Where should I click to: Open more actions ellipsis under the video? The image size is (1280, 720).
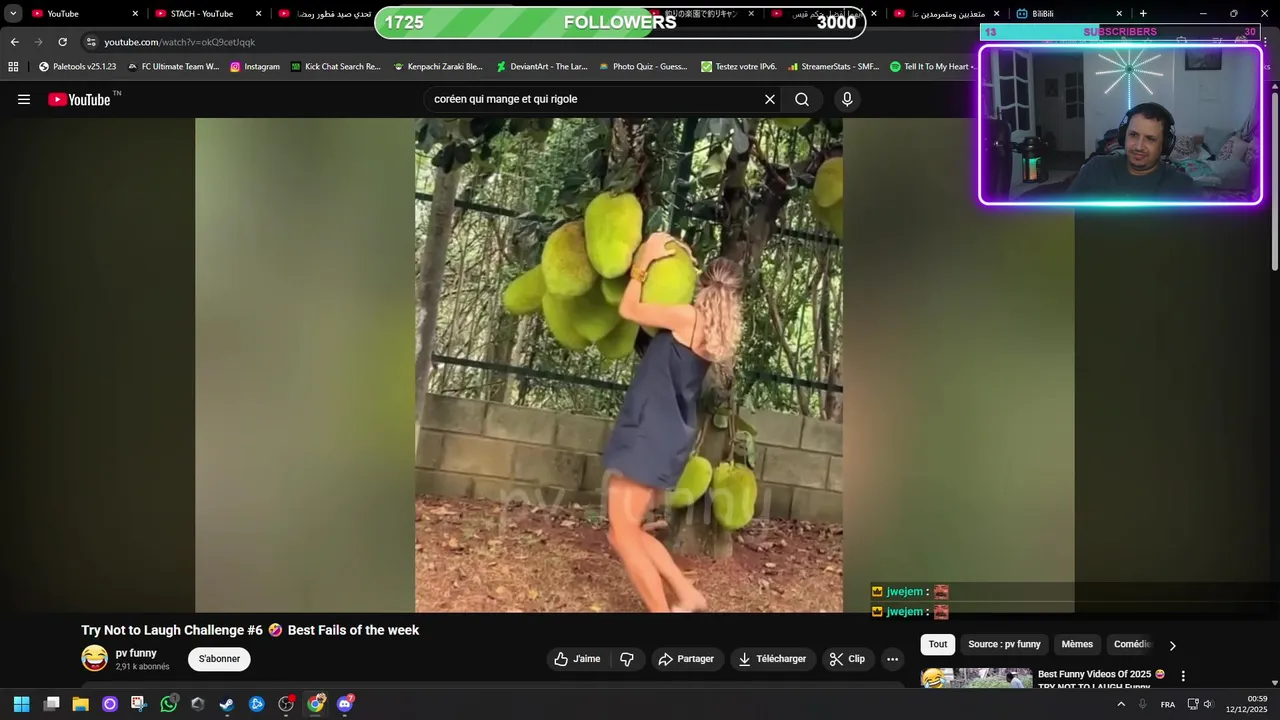(x=892, y=659)
